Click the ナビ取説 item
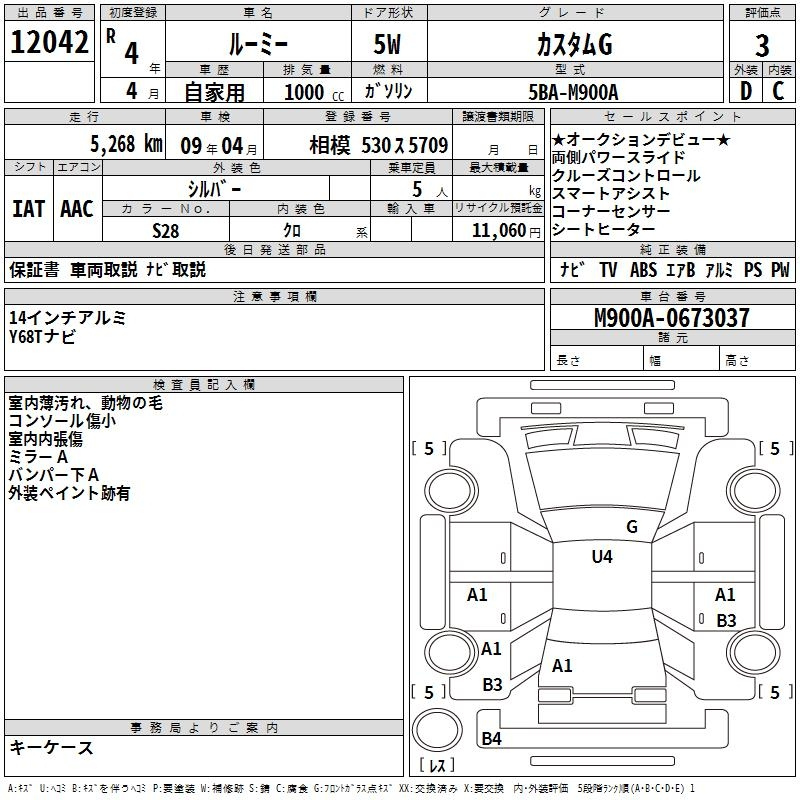 176,269
